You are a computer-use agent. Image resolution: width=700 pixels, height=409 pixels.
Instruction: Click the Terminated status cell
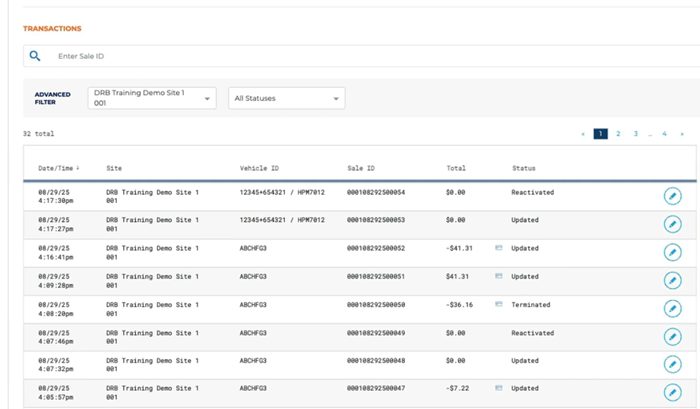click(x=531, y=305)
